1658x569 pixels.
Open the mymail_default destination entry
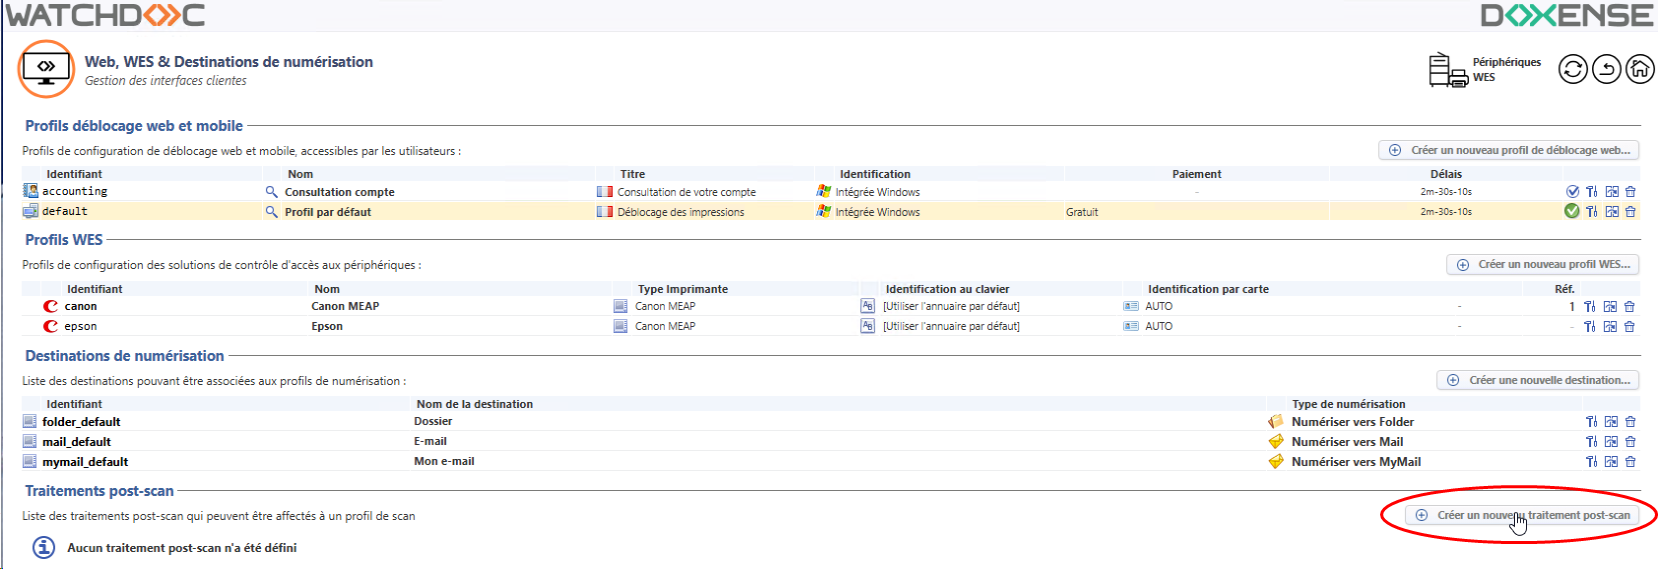(85, 462)
